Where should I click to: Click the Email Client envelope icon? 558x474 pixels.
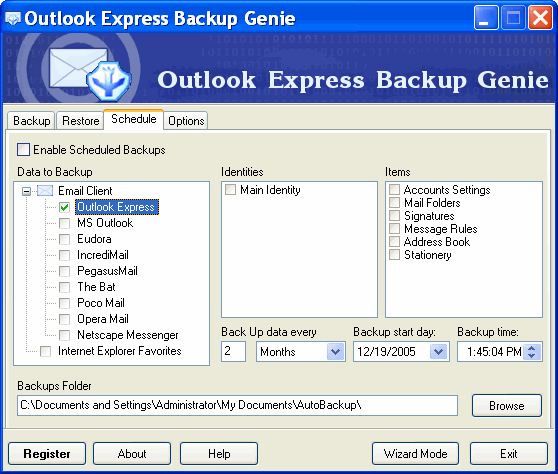45,191
